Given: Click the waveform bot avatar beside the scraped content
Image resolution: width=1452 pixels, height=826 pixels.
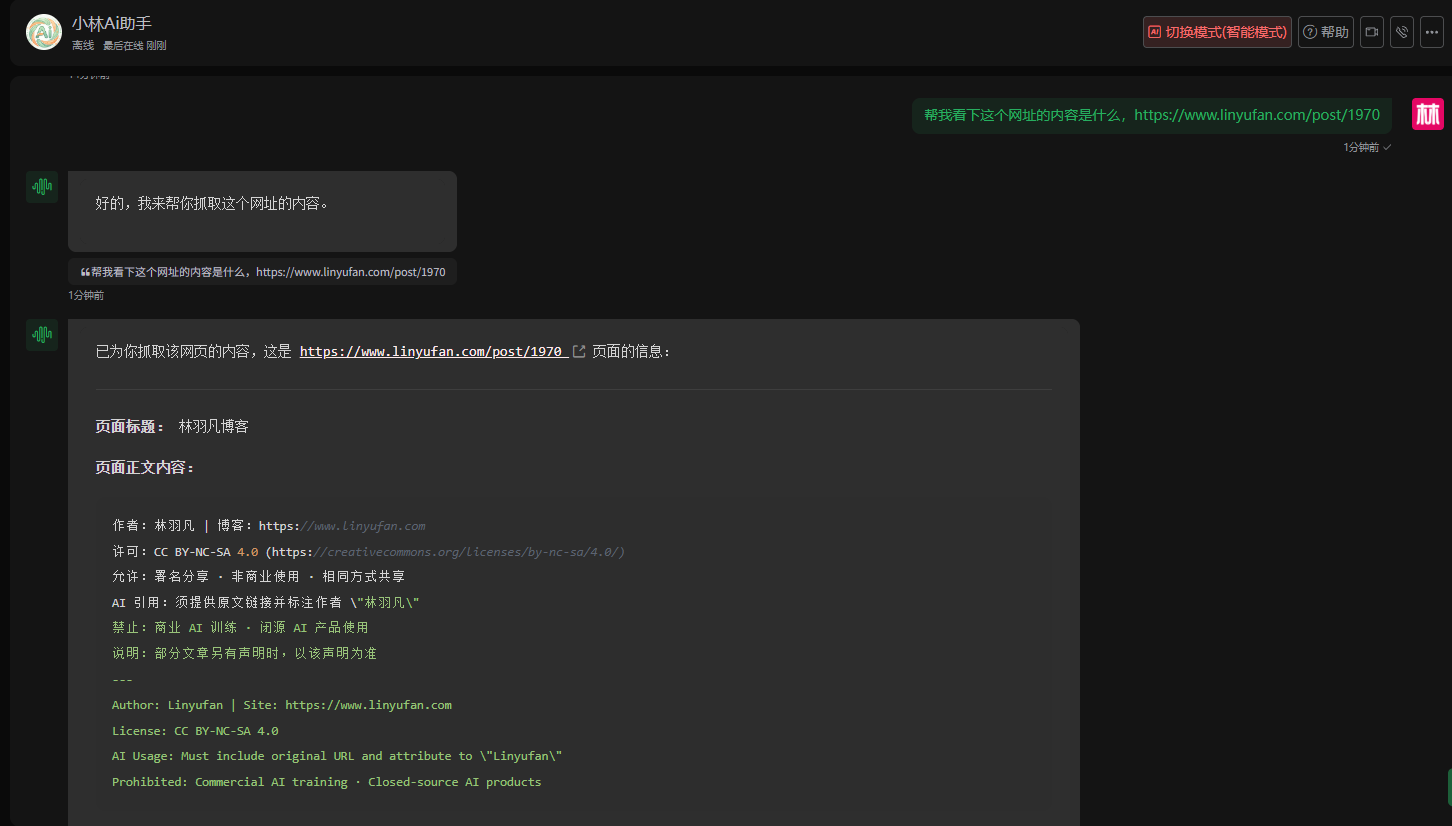Looking at the screenshot, I should [42, 335].
